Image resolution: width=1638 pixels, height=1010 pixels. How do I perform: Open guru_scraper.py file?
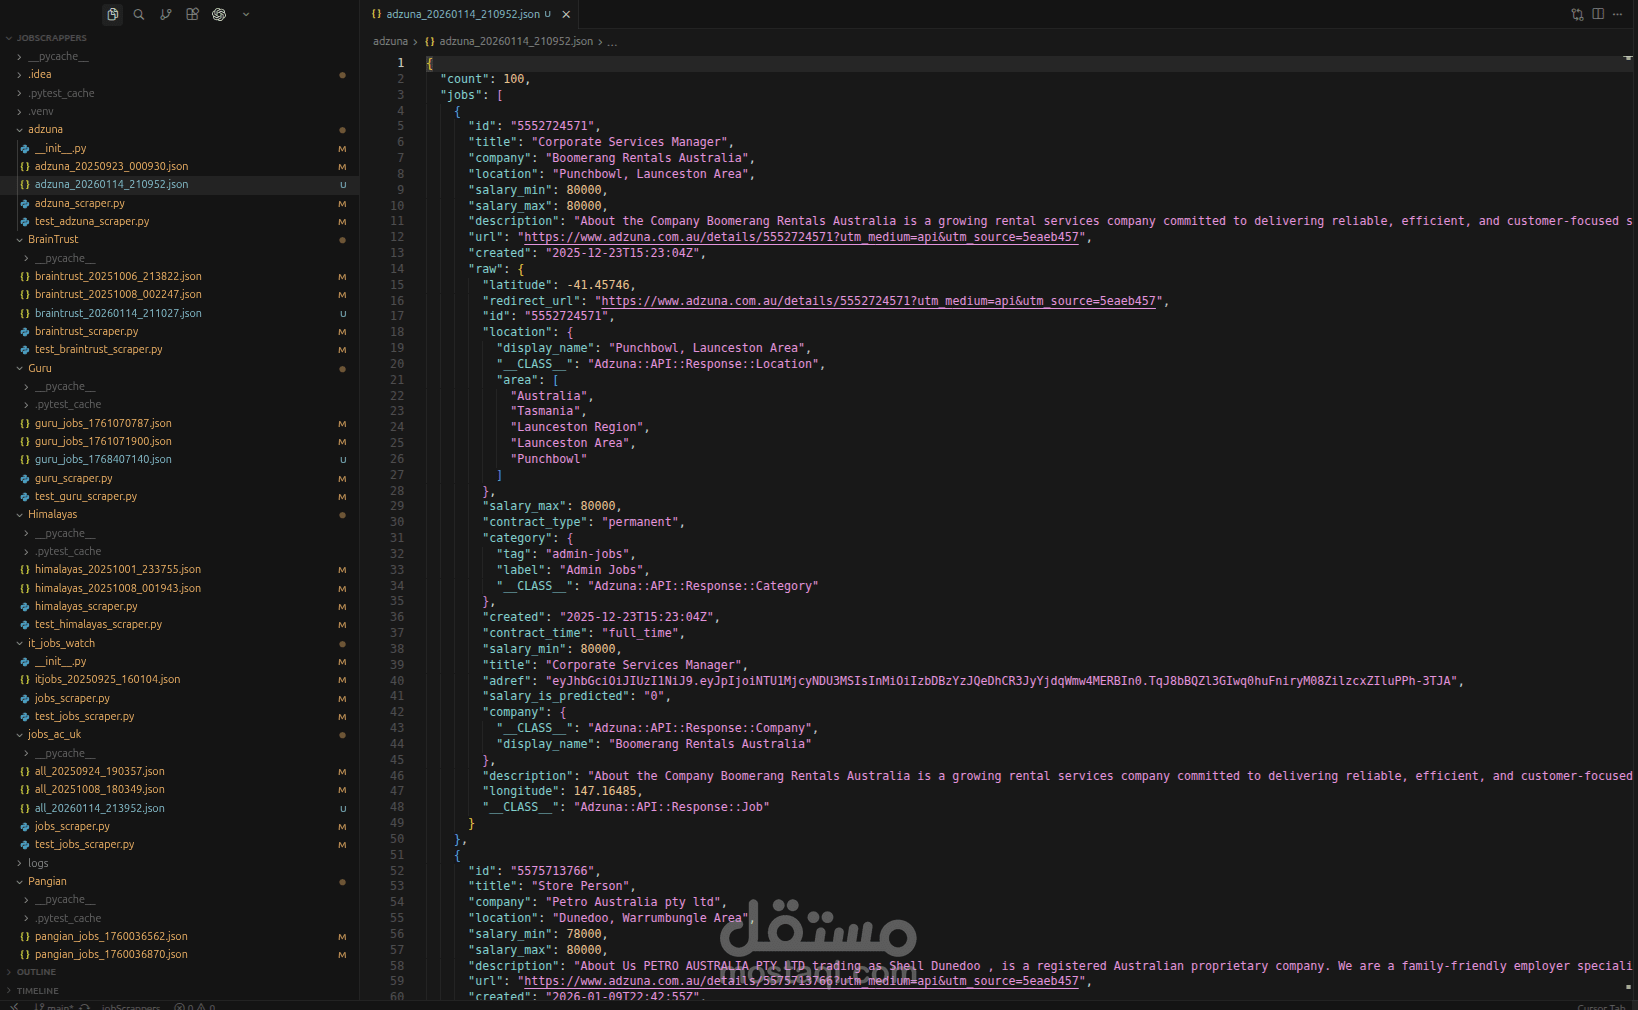(74, 478)
